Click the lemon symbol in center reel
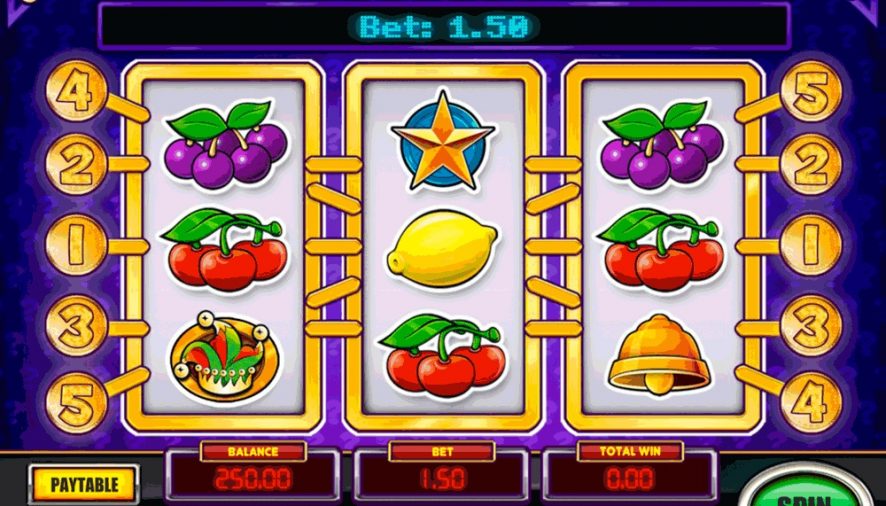The height and width of the screenshot is (506, 886). pos(442,248)
